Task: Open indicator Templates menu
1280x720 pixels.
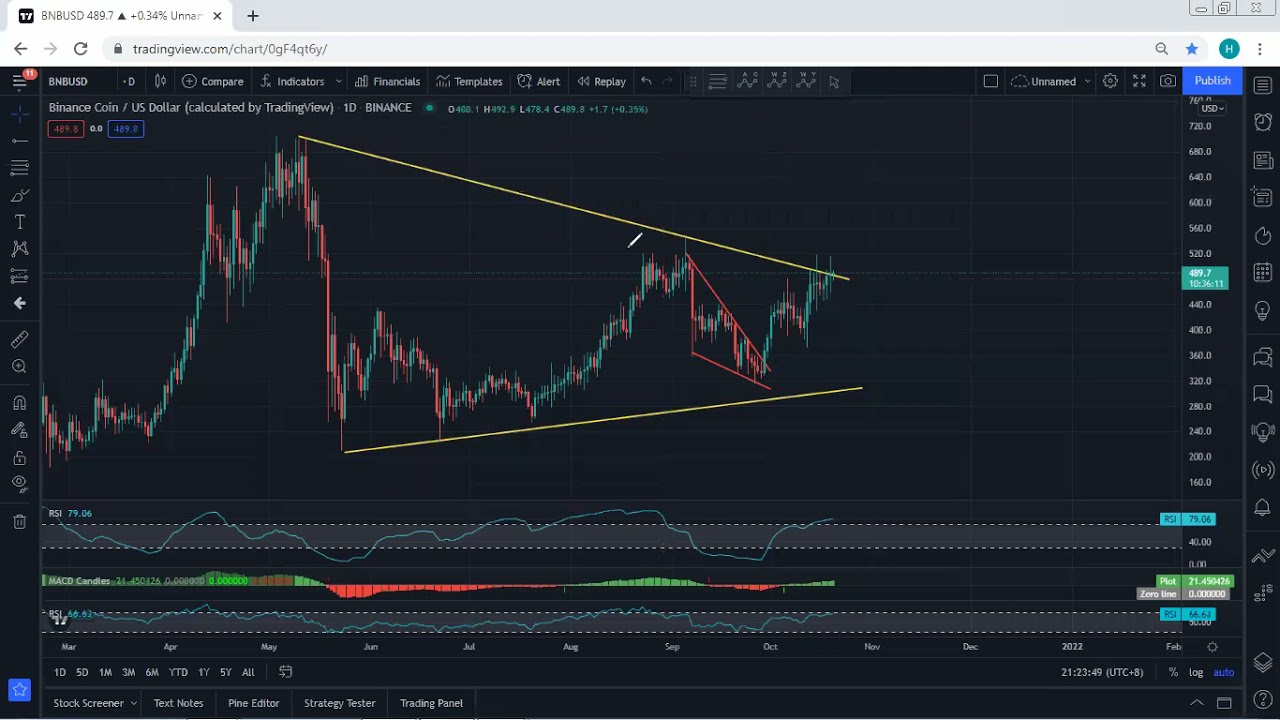Action: tap(468, 81)
